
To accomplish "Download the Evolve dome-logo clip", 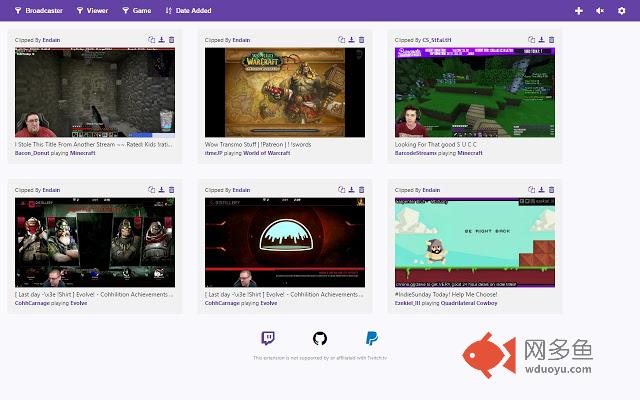I will coord(351,189).
